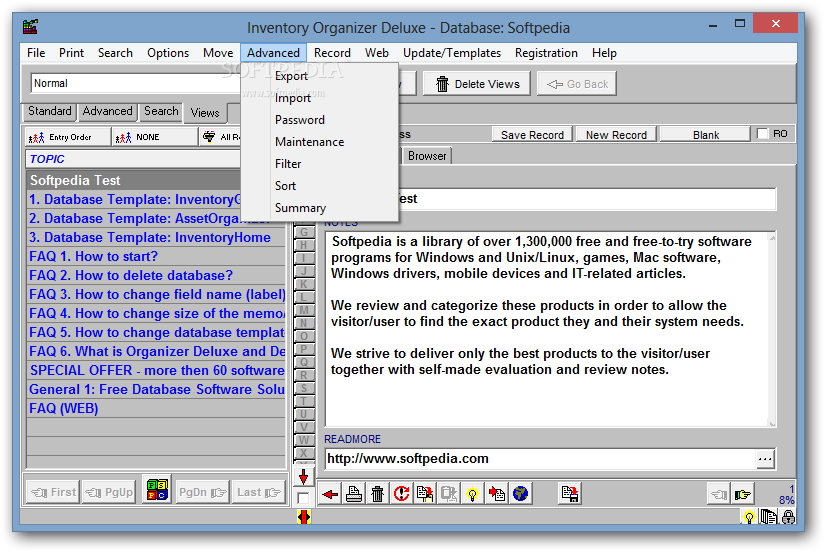
Task: Click the printer icon in bottom toolbar
Action: [x=354, y=494]
